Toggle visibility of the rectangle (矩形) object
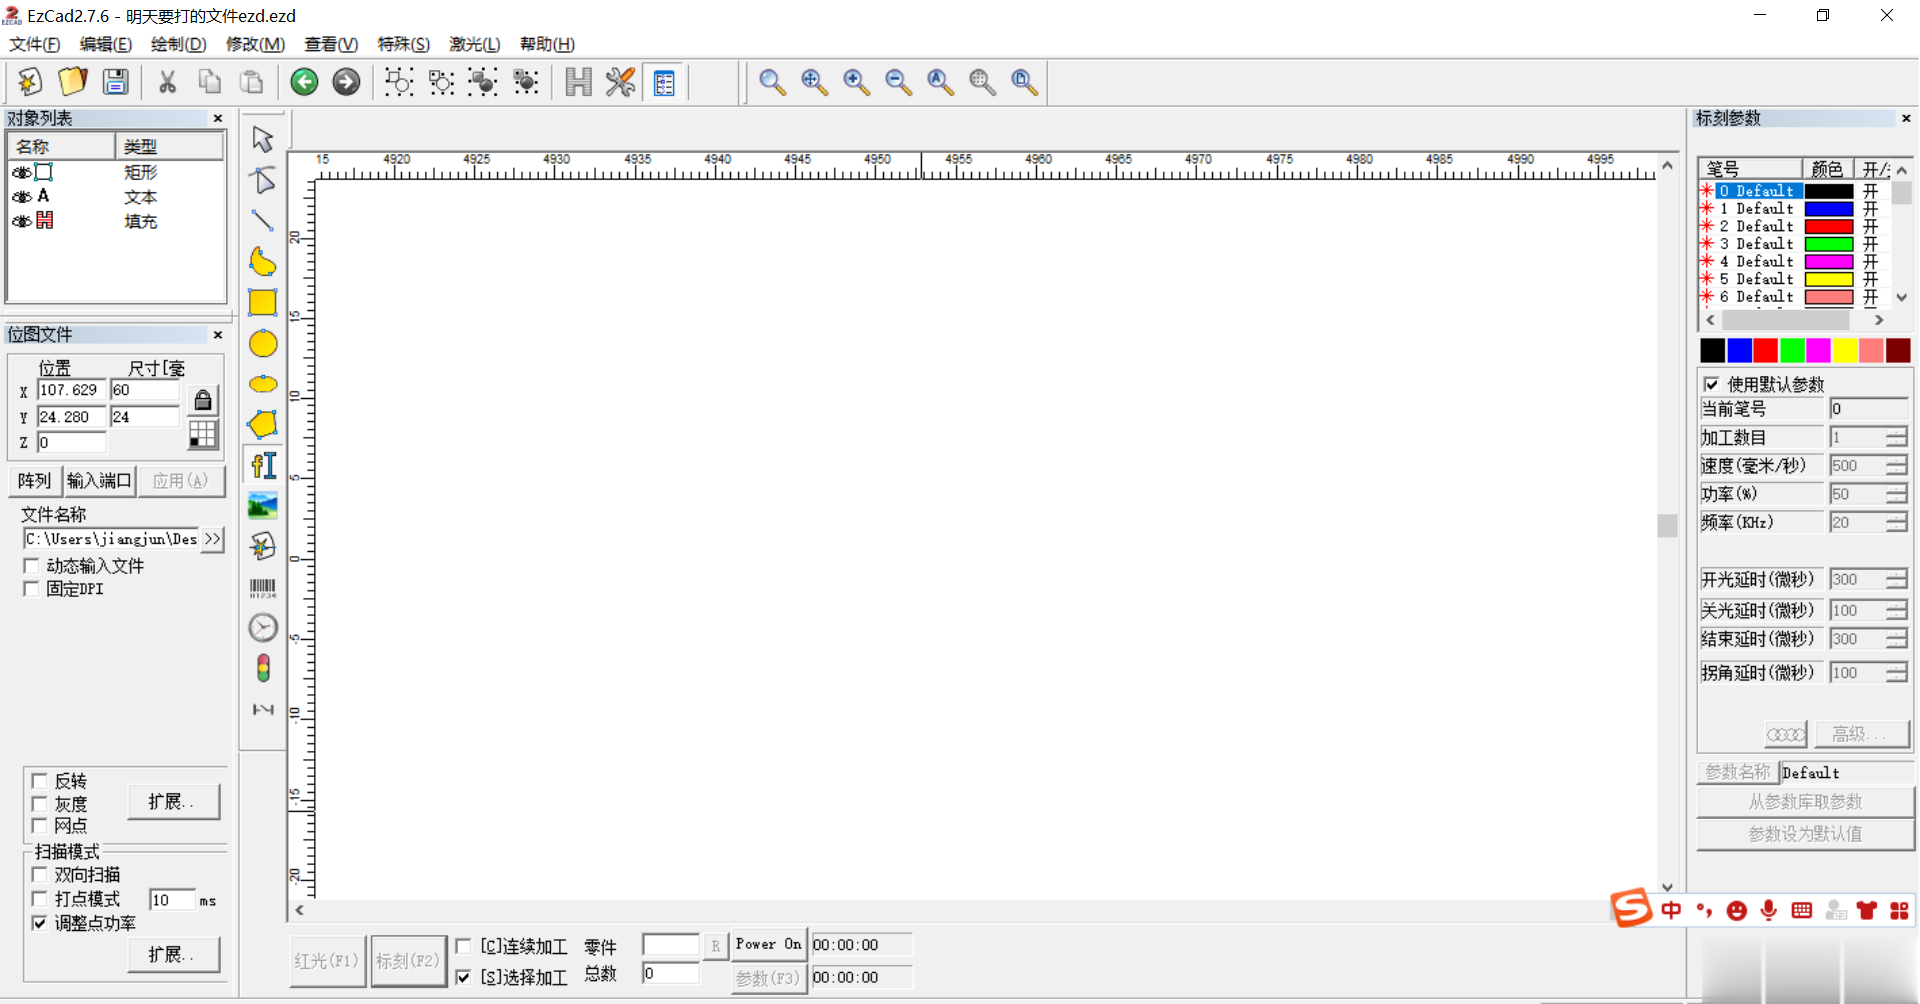1920x1004 pixels. 21,172
